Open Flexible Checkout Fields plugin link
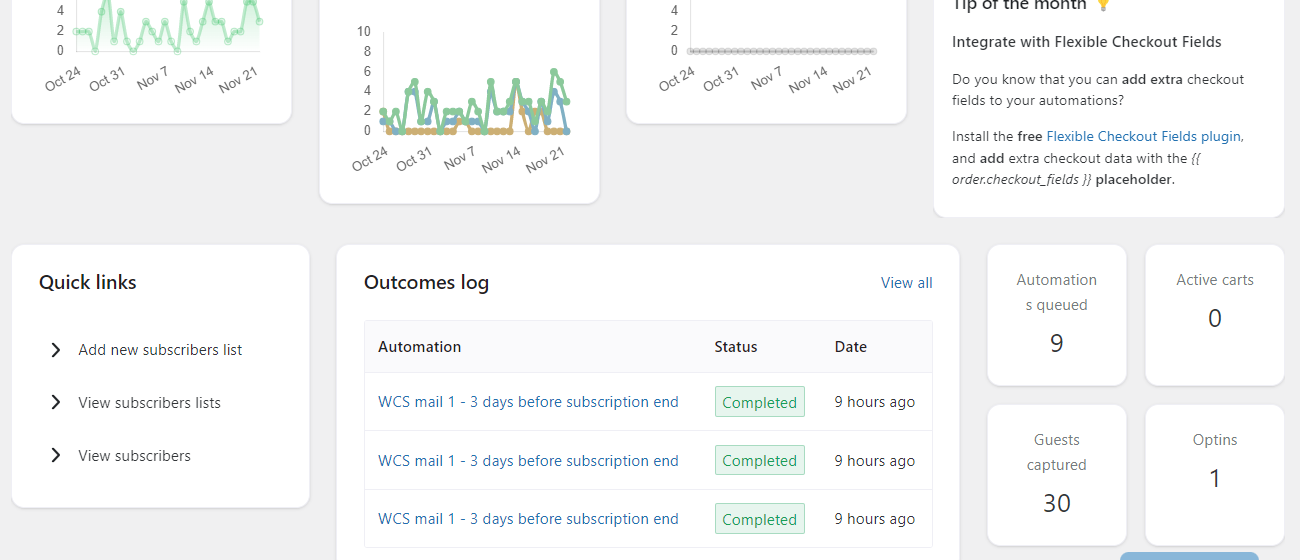 pos(1144,136)
